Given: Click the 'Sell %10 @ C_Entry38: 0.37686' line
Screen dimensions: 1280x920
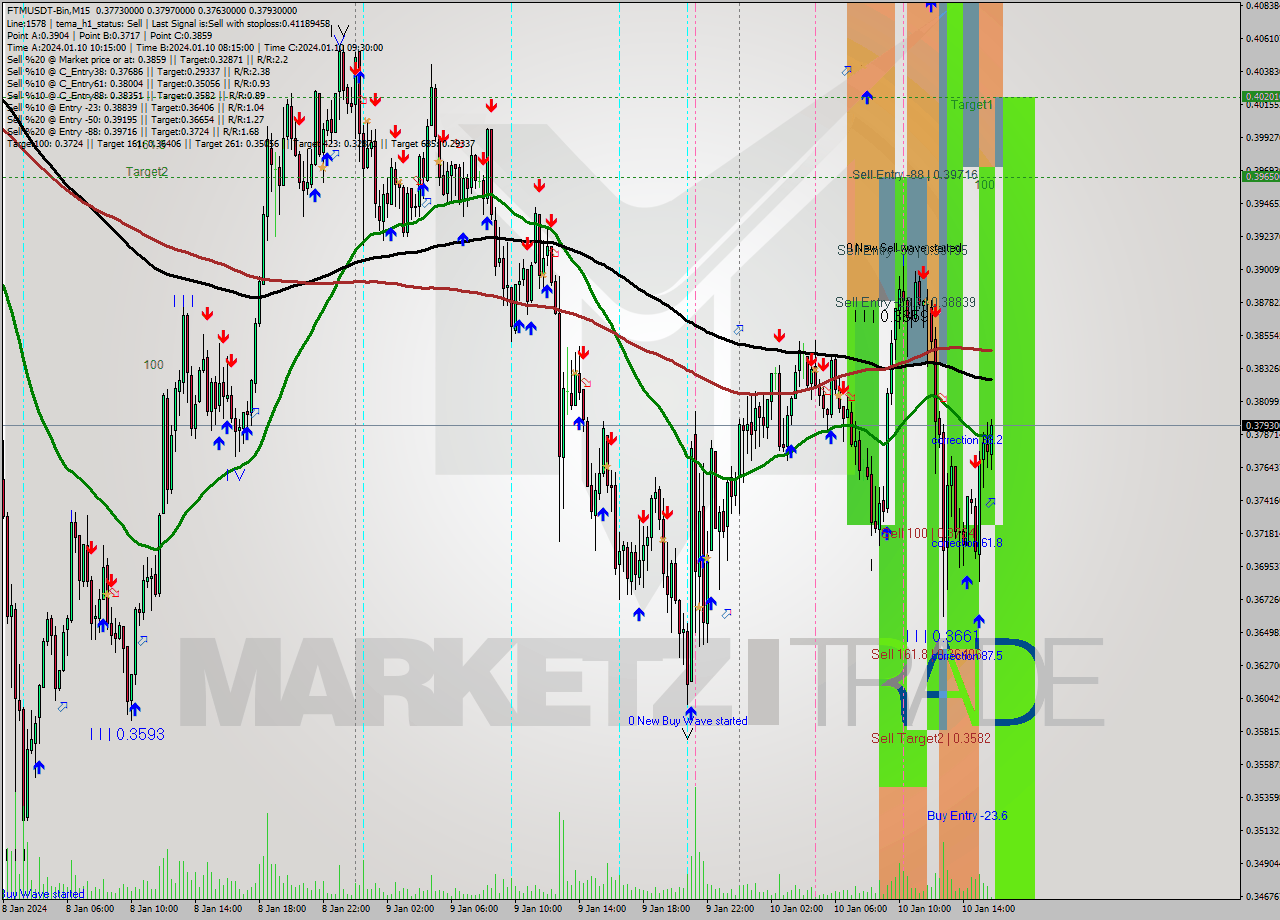Looking at the screenshot, I should pyautogui.click(x=137, y=71).
